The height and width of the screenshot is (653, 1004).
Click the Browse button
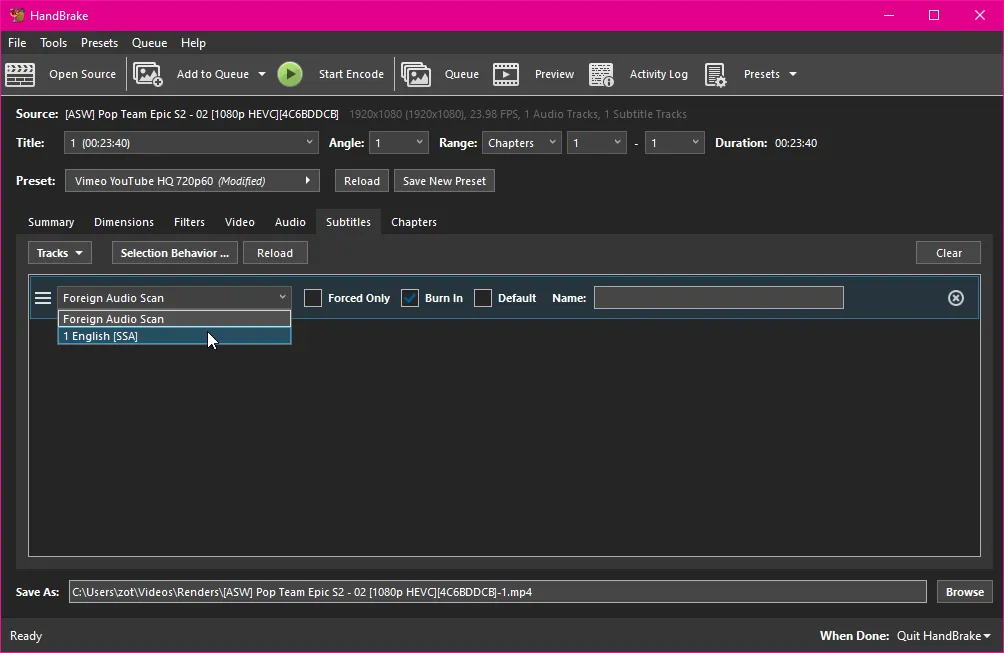964,592
